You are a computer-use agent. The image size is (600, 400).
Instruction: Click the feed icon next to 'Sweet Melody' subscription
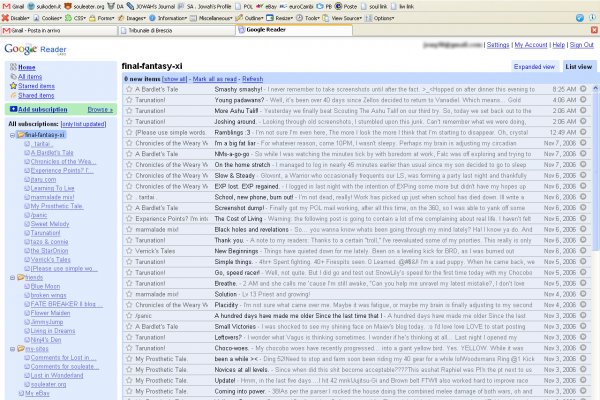[x=27, y=224]
